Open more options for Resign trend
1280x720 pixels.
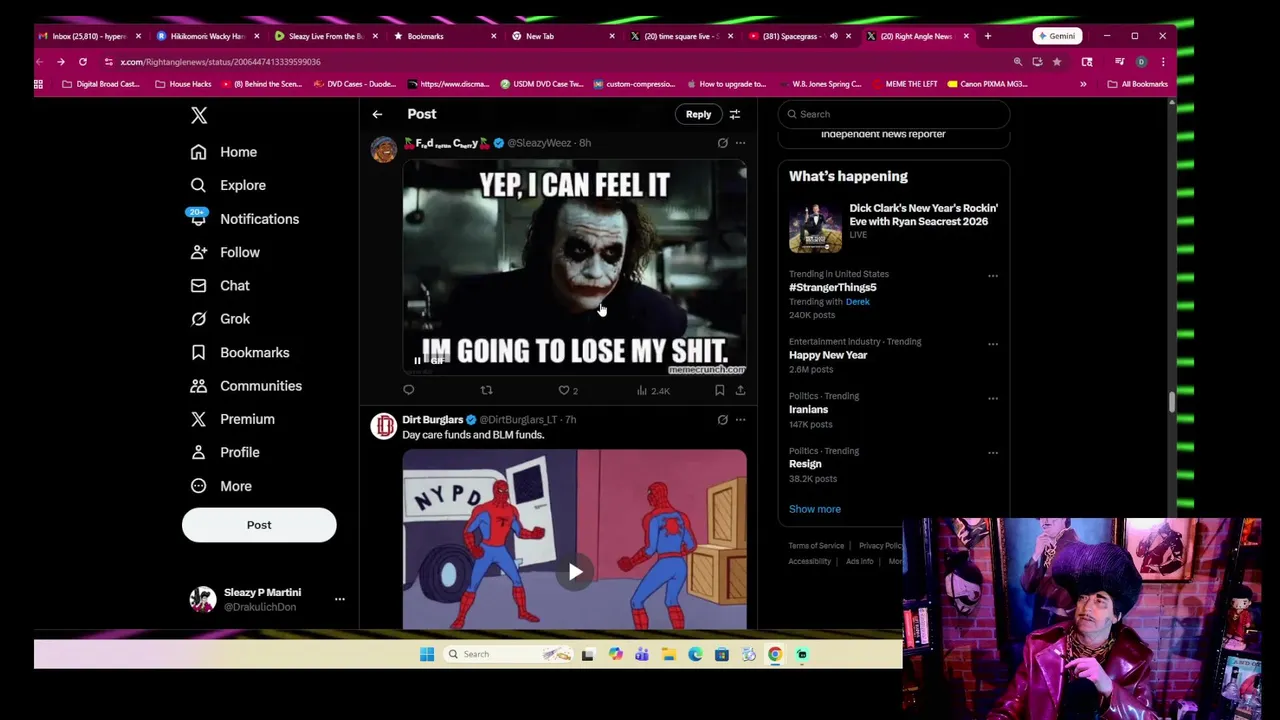(x=993, y=453)
